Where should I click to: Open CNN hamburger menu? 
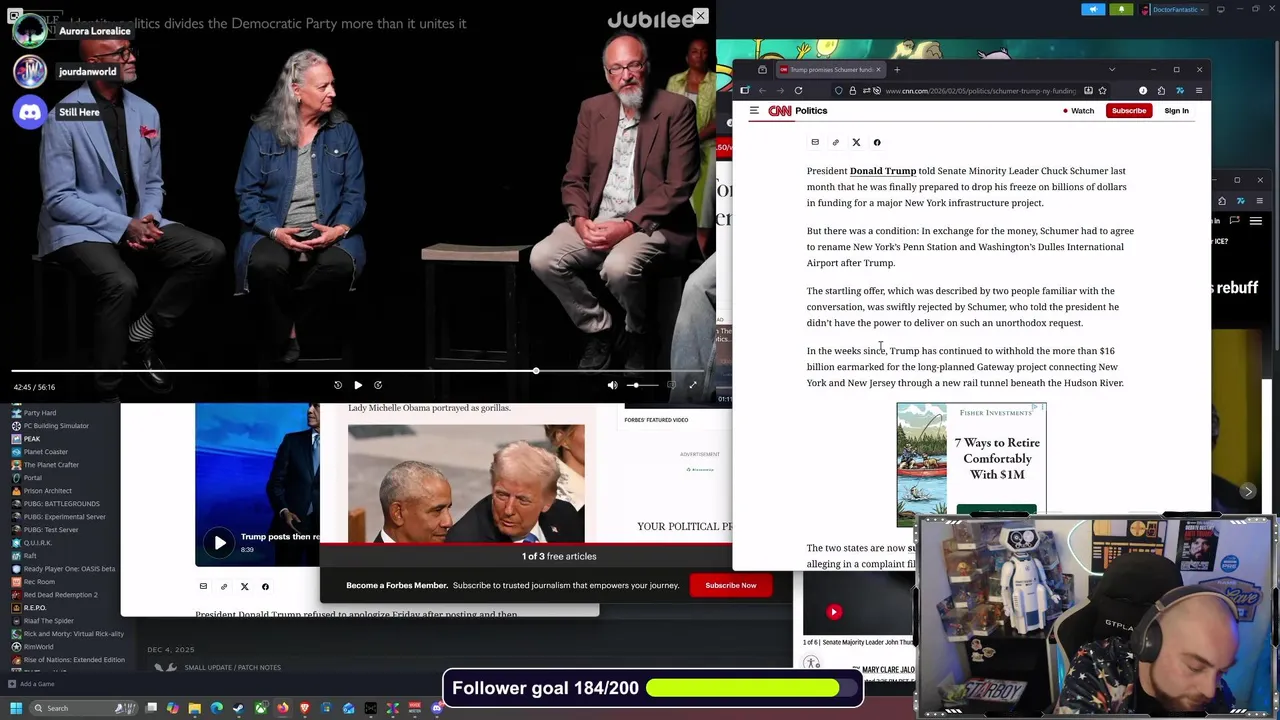(754, 111)
